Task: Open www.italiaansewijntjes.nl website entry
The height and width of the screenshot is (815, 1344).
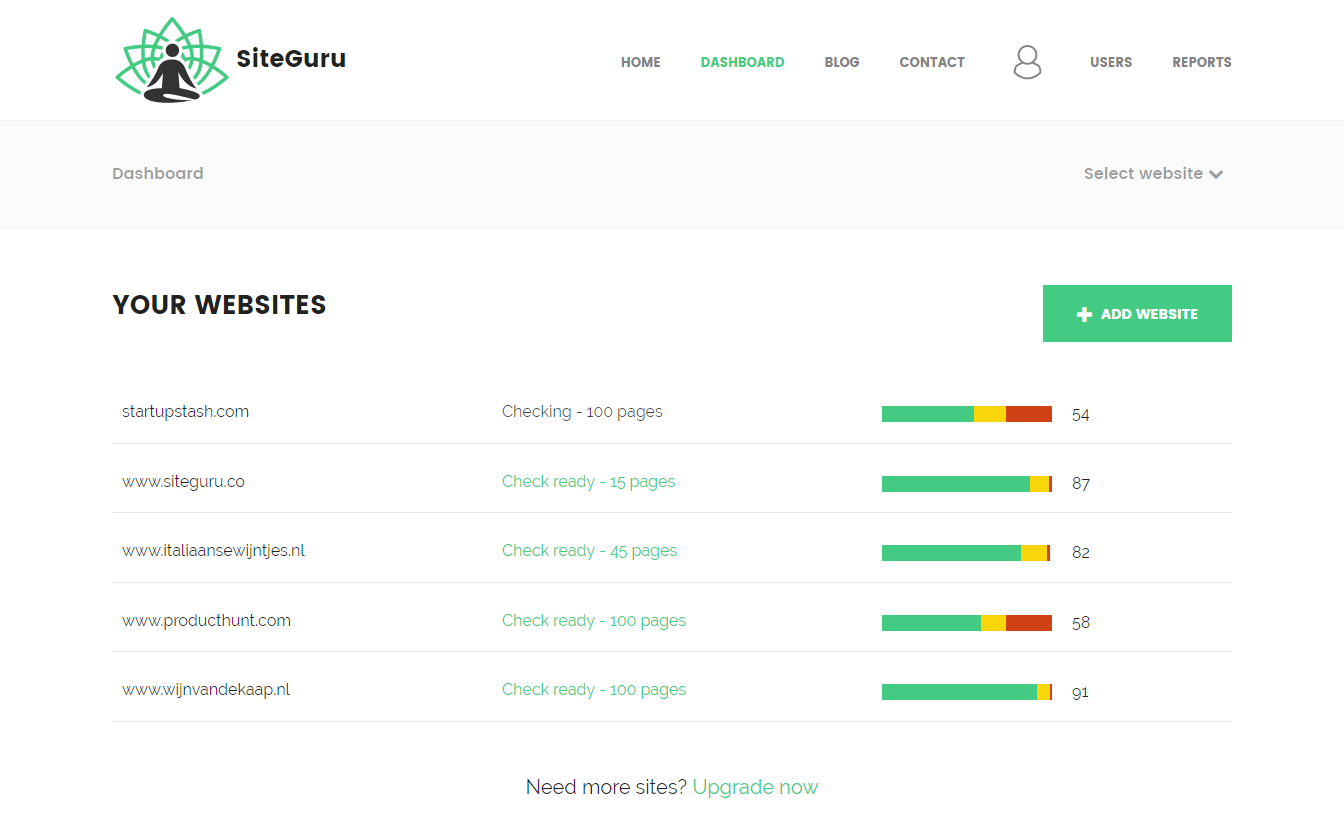Action: [672, 550]
